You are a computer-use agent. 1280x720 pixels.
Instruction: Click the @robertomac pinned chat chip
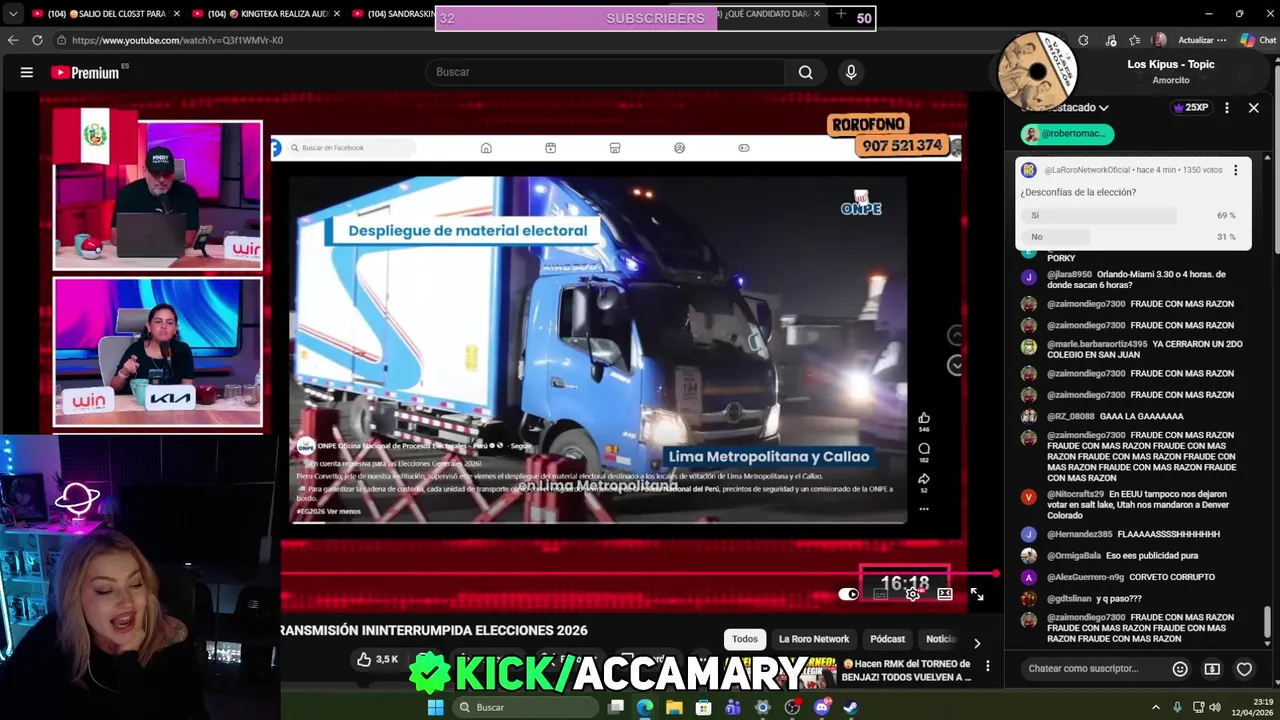point(1067,133)
